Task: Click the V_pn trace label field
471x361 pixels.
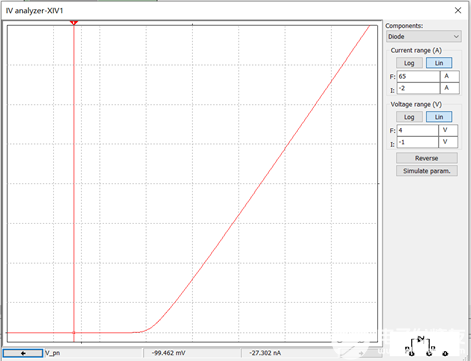Action: [x=93, y=353]
